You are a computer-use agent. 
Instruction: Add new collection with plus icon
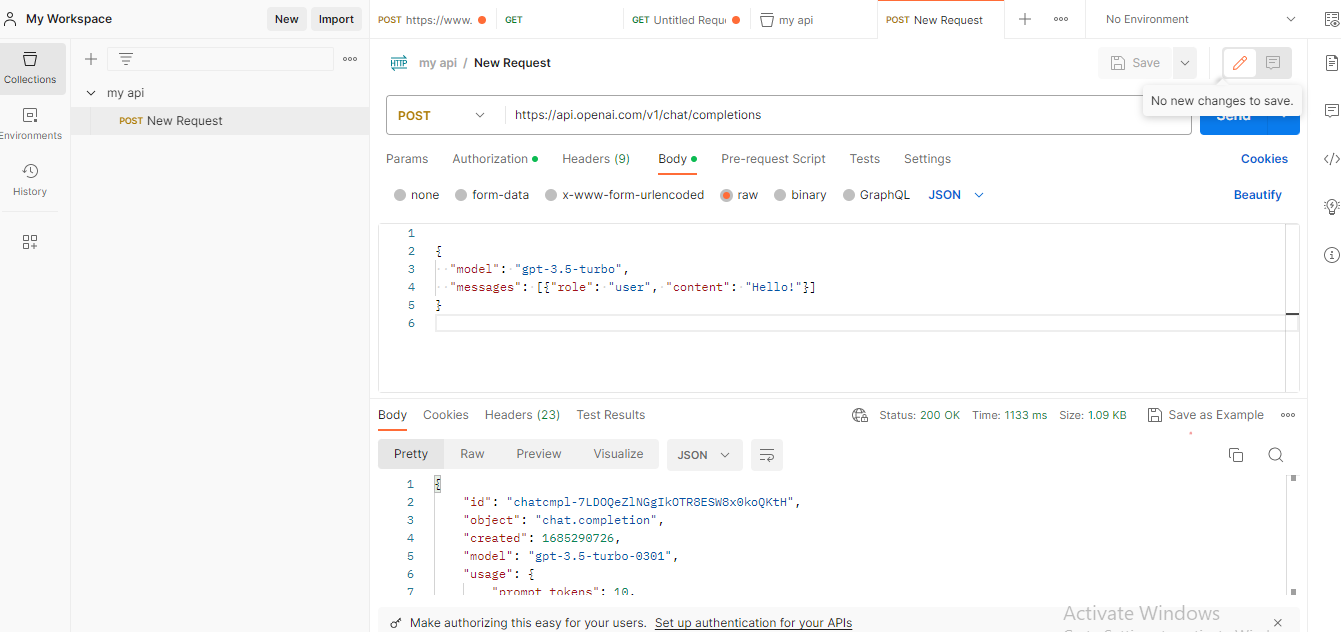click(x=91, y=59)
